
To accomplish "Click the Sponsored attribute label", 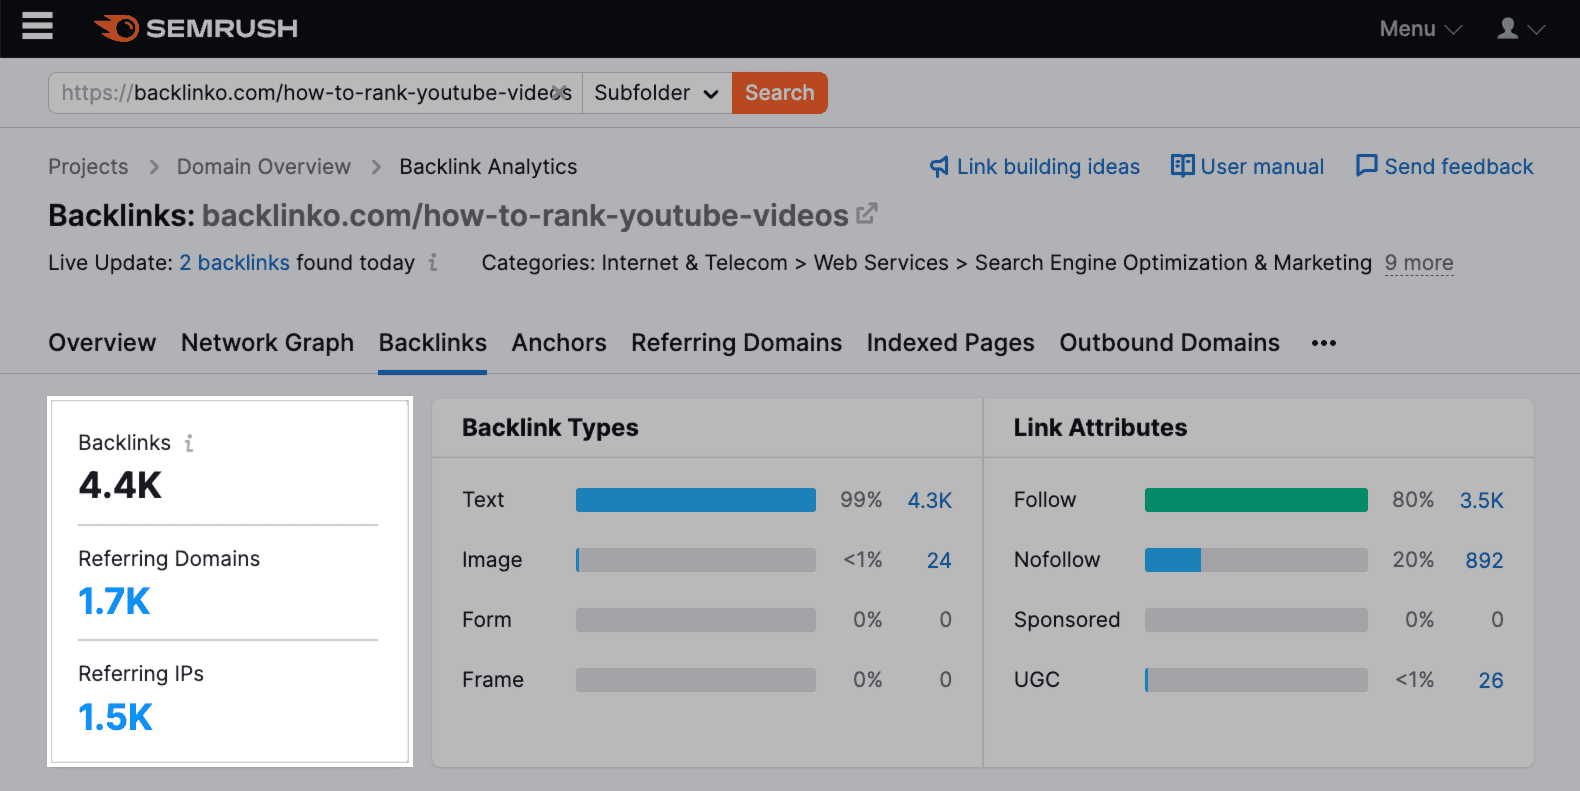I will pos(1067,620).
